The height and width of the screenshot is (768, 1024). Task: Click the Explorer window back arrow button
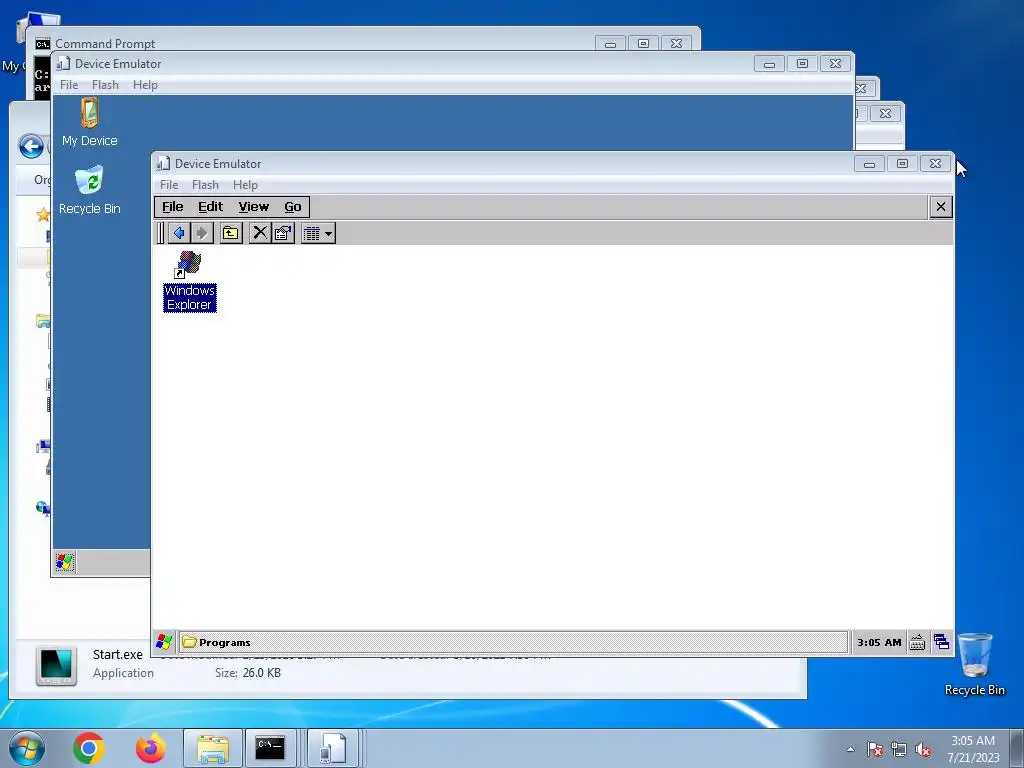[x=31, y=146]
